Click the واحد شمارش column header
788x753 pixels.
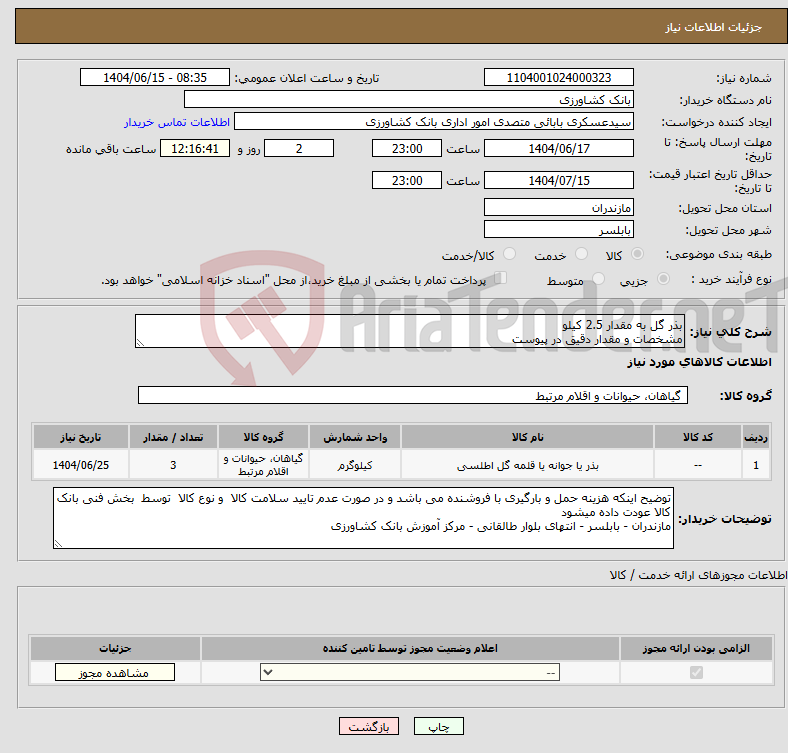[355, 437]
